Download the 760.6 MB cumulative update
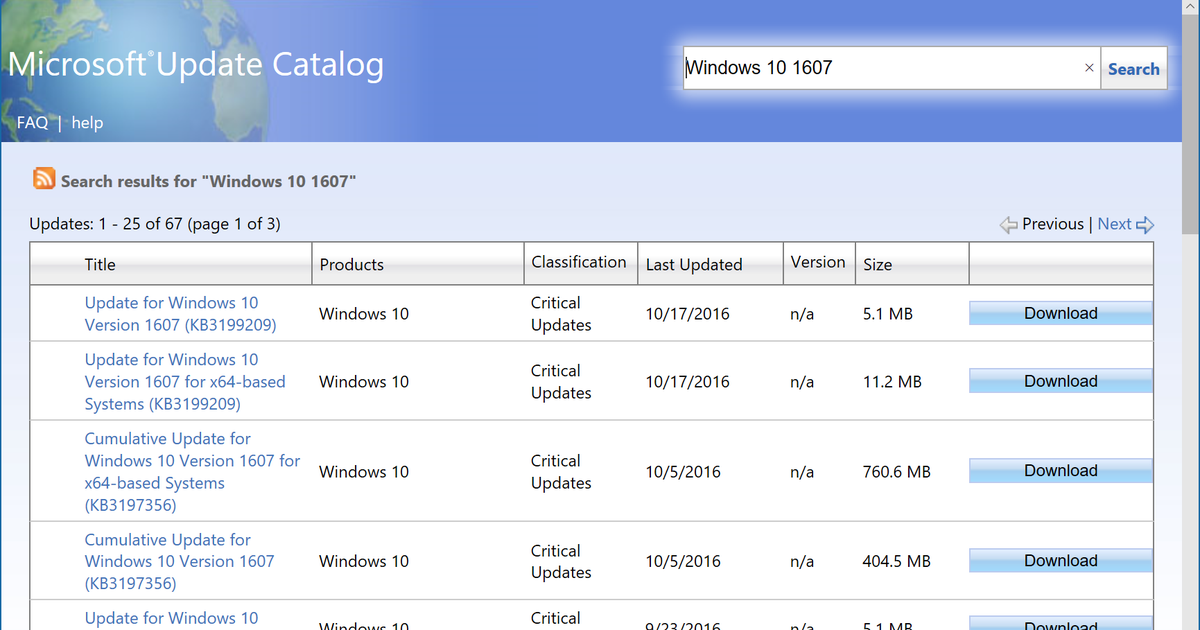The image size is (1200, 630). pyautogui.click(x=1060, y=470)
